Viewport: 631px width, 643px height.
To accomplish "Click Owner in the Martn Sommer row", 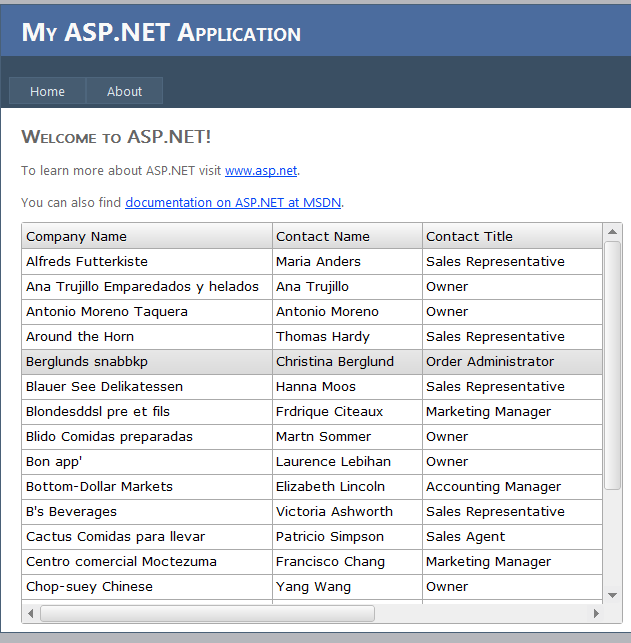I will (512, 437).
